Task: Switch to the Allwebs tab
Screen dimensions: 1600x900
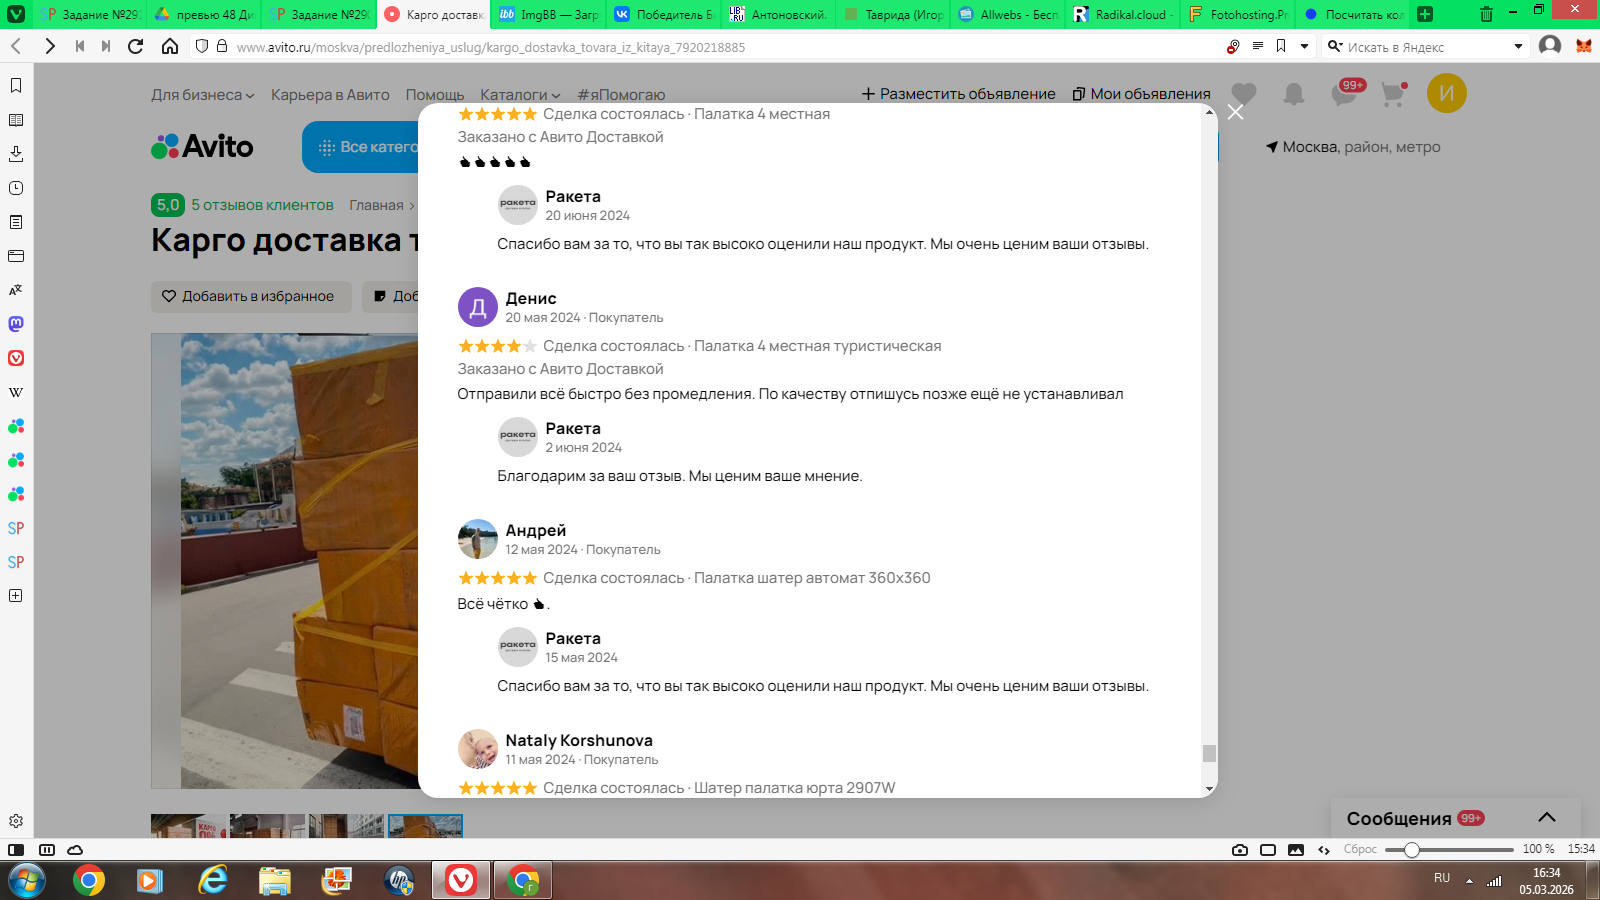Action: click(x=1009, y=14)
